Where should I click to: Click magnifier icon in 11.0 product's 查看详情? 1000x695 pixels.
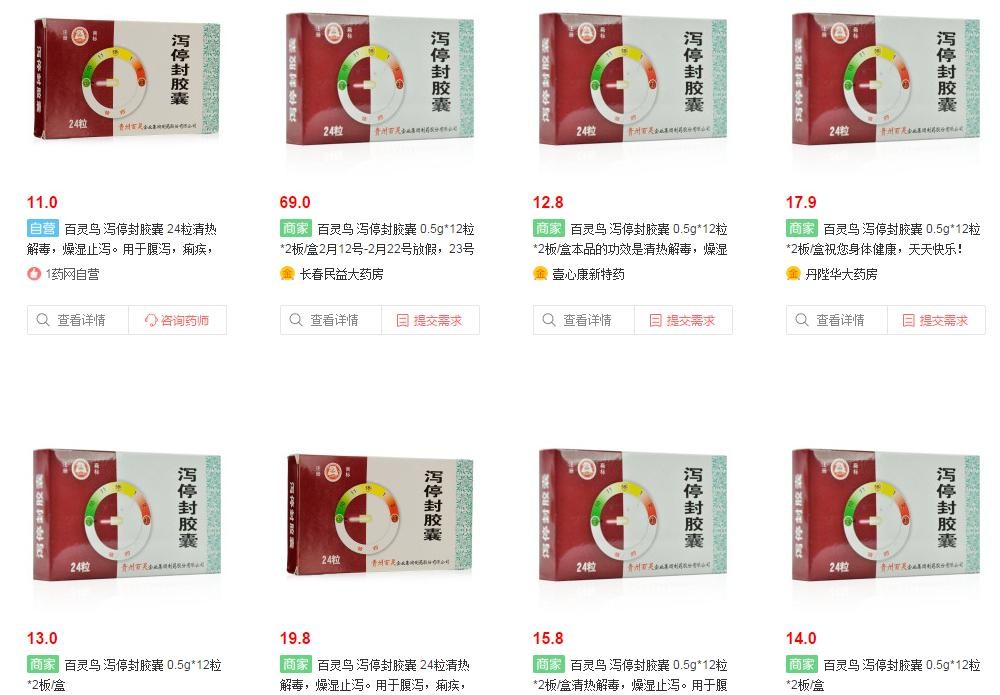43,319
